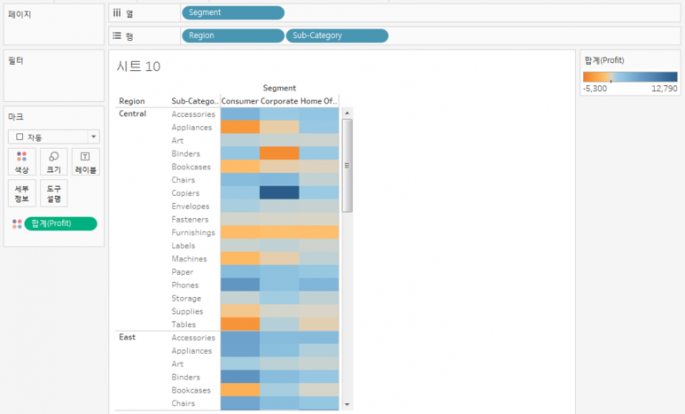The image size is (685, 414).
Task: Click the scroll up arrow of table
Action: tap(347, 113)
